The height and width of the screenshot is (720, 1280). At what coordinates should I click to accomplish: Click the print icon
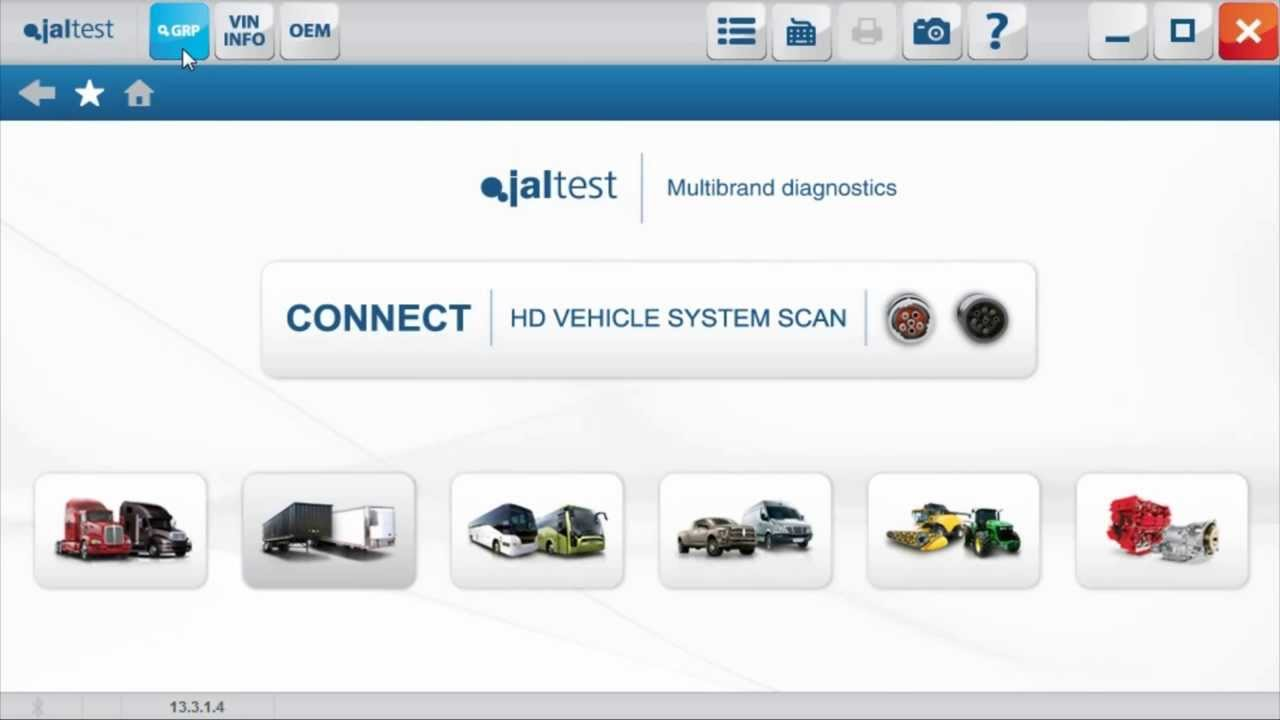[x=866, y=31]
